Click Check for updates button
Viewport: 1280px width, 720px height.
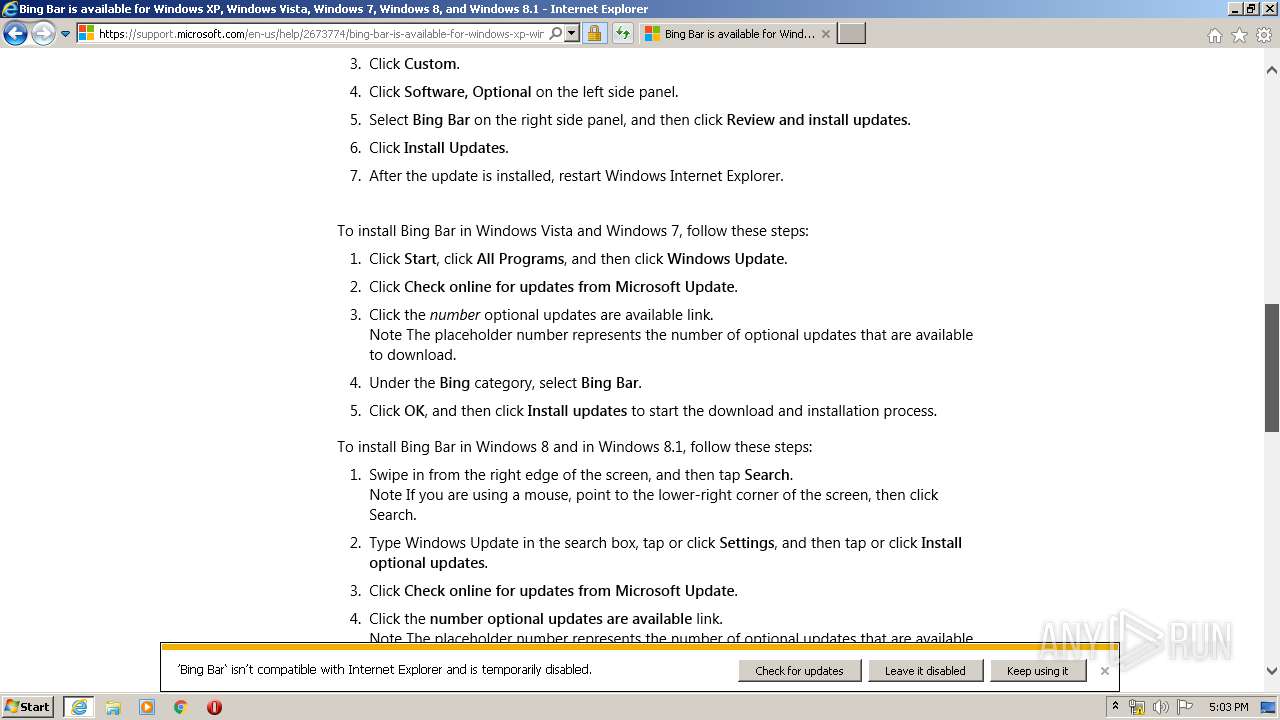click(799, 671)
